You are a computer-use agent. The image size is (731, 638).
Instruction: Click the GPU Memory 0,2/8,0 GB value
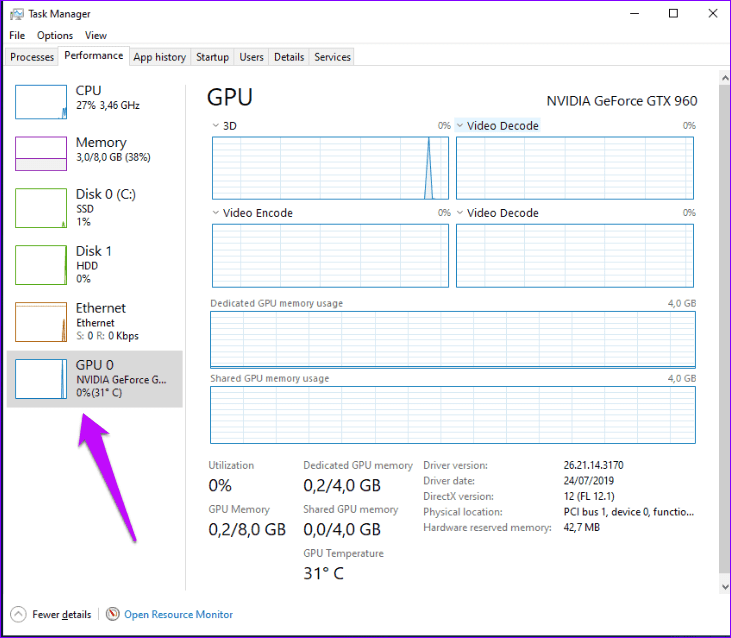(247, 529)
